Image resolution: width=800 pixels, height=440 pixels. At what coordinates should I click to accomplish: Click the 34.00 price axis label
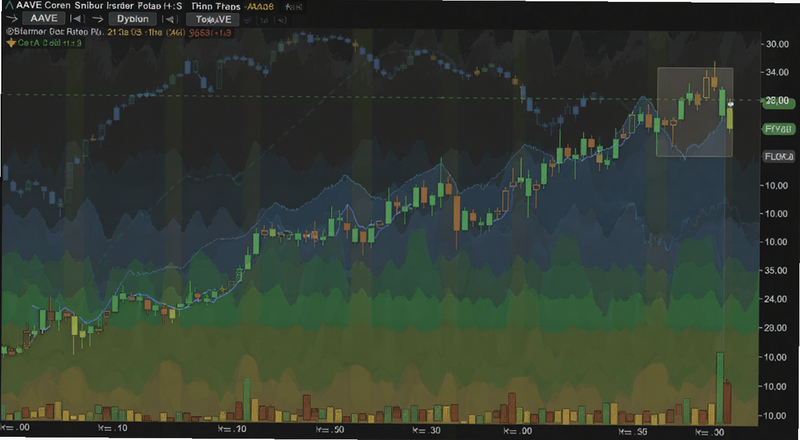[x=777, y=72]
